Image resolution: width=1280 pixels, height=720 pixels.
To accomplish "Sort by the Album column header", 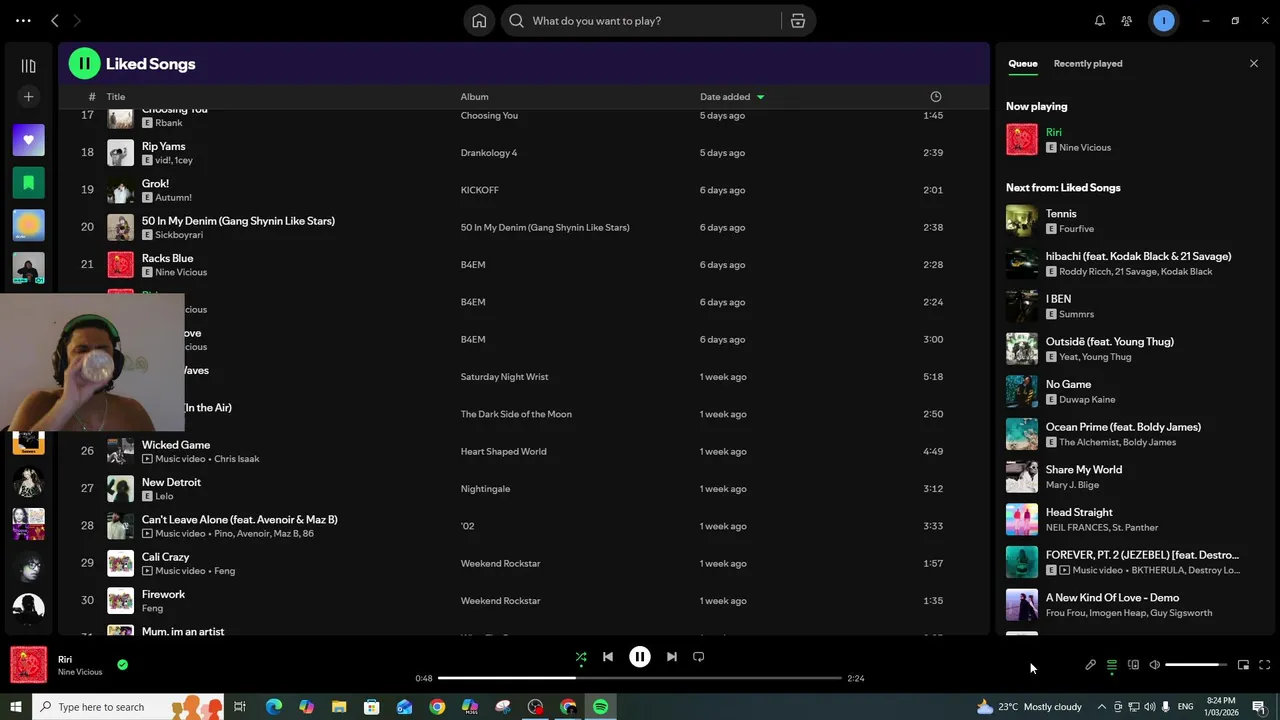I will (474, 97).
